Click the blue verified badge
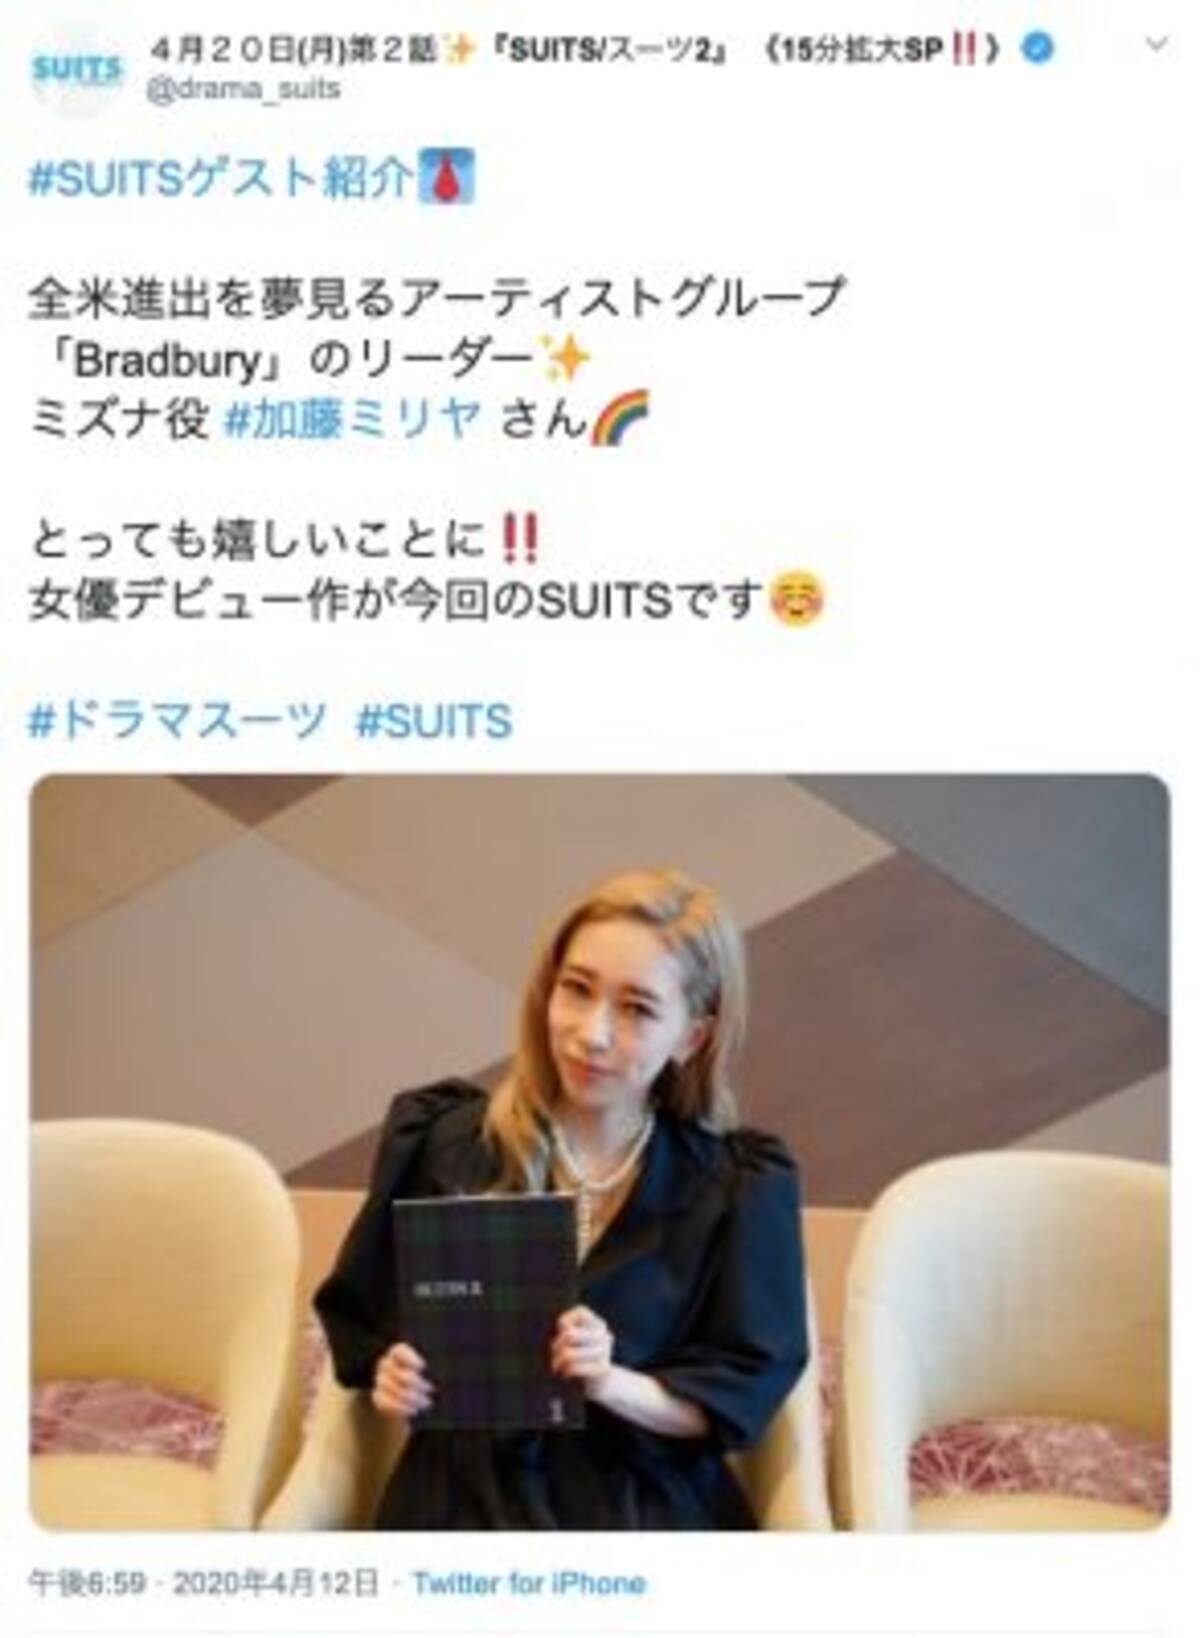This screenshot has width=1200, height=1638. 1038,49
